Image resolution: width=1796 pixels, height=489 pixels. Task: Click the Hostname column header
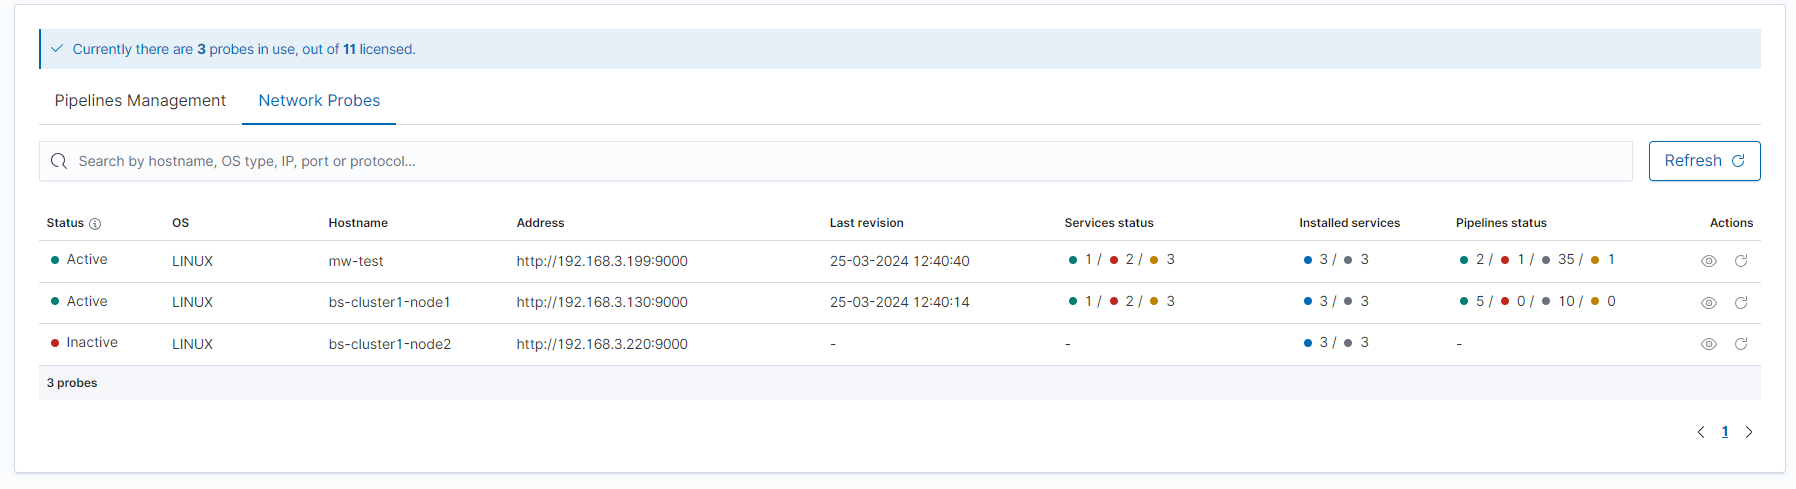(358, 223)
